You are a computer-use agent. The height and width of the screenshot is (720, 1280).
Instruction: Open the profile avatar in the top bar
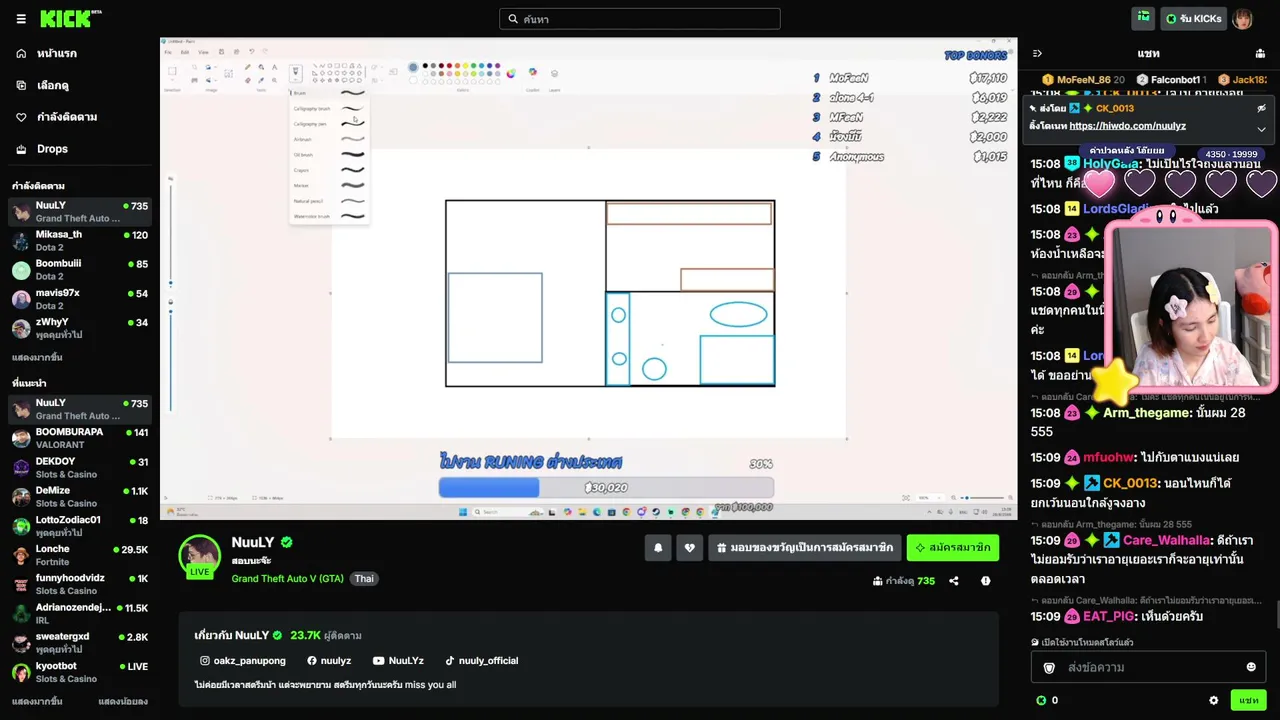click(x=1242, y=19)
